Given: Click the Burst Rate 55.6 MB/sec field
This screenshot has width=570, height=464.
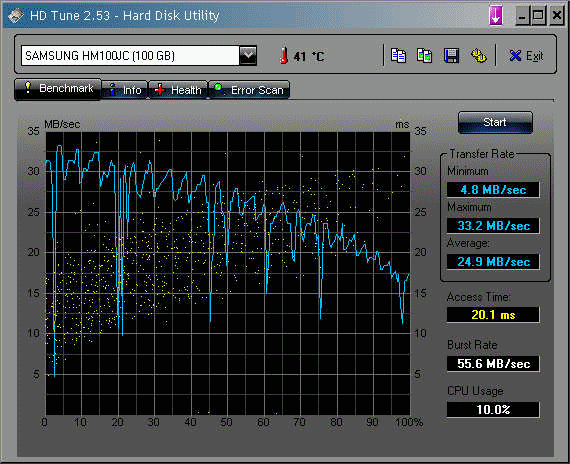Looking at the screenshot, I should tap(493, 363).
